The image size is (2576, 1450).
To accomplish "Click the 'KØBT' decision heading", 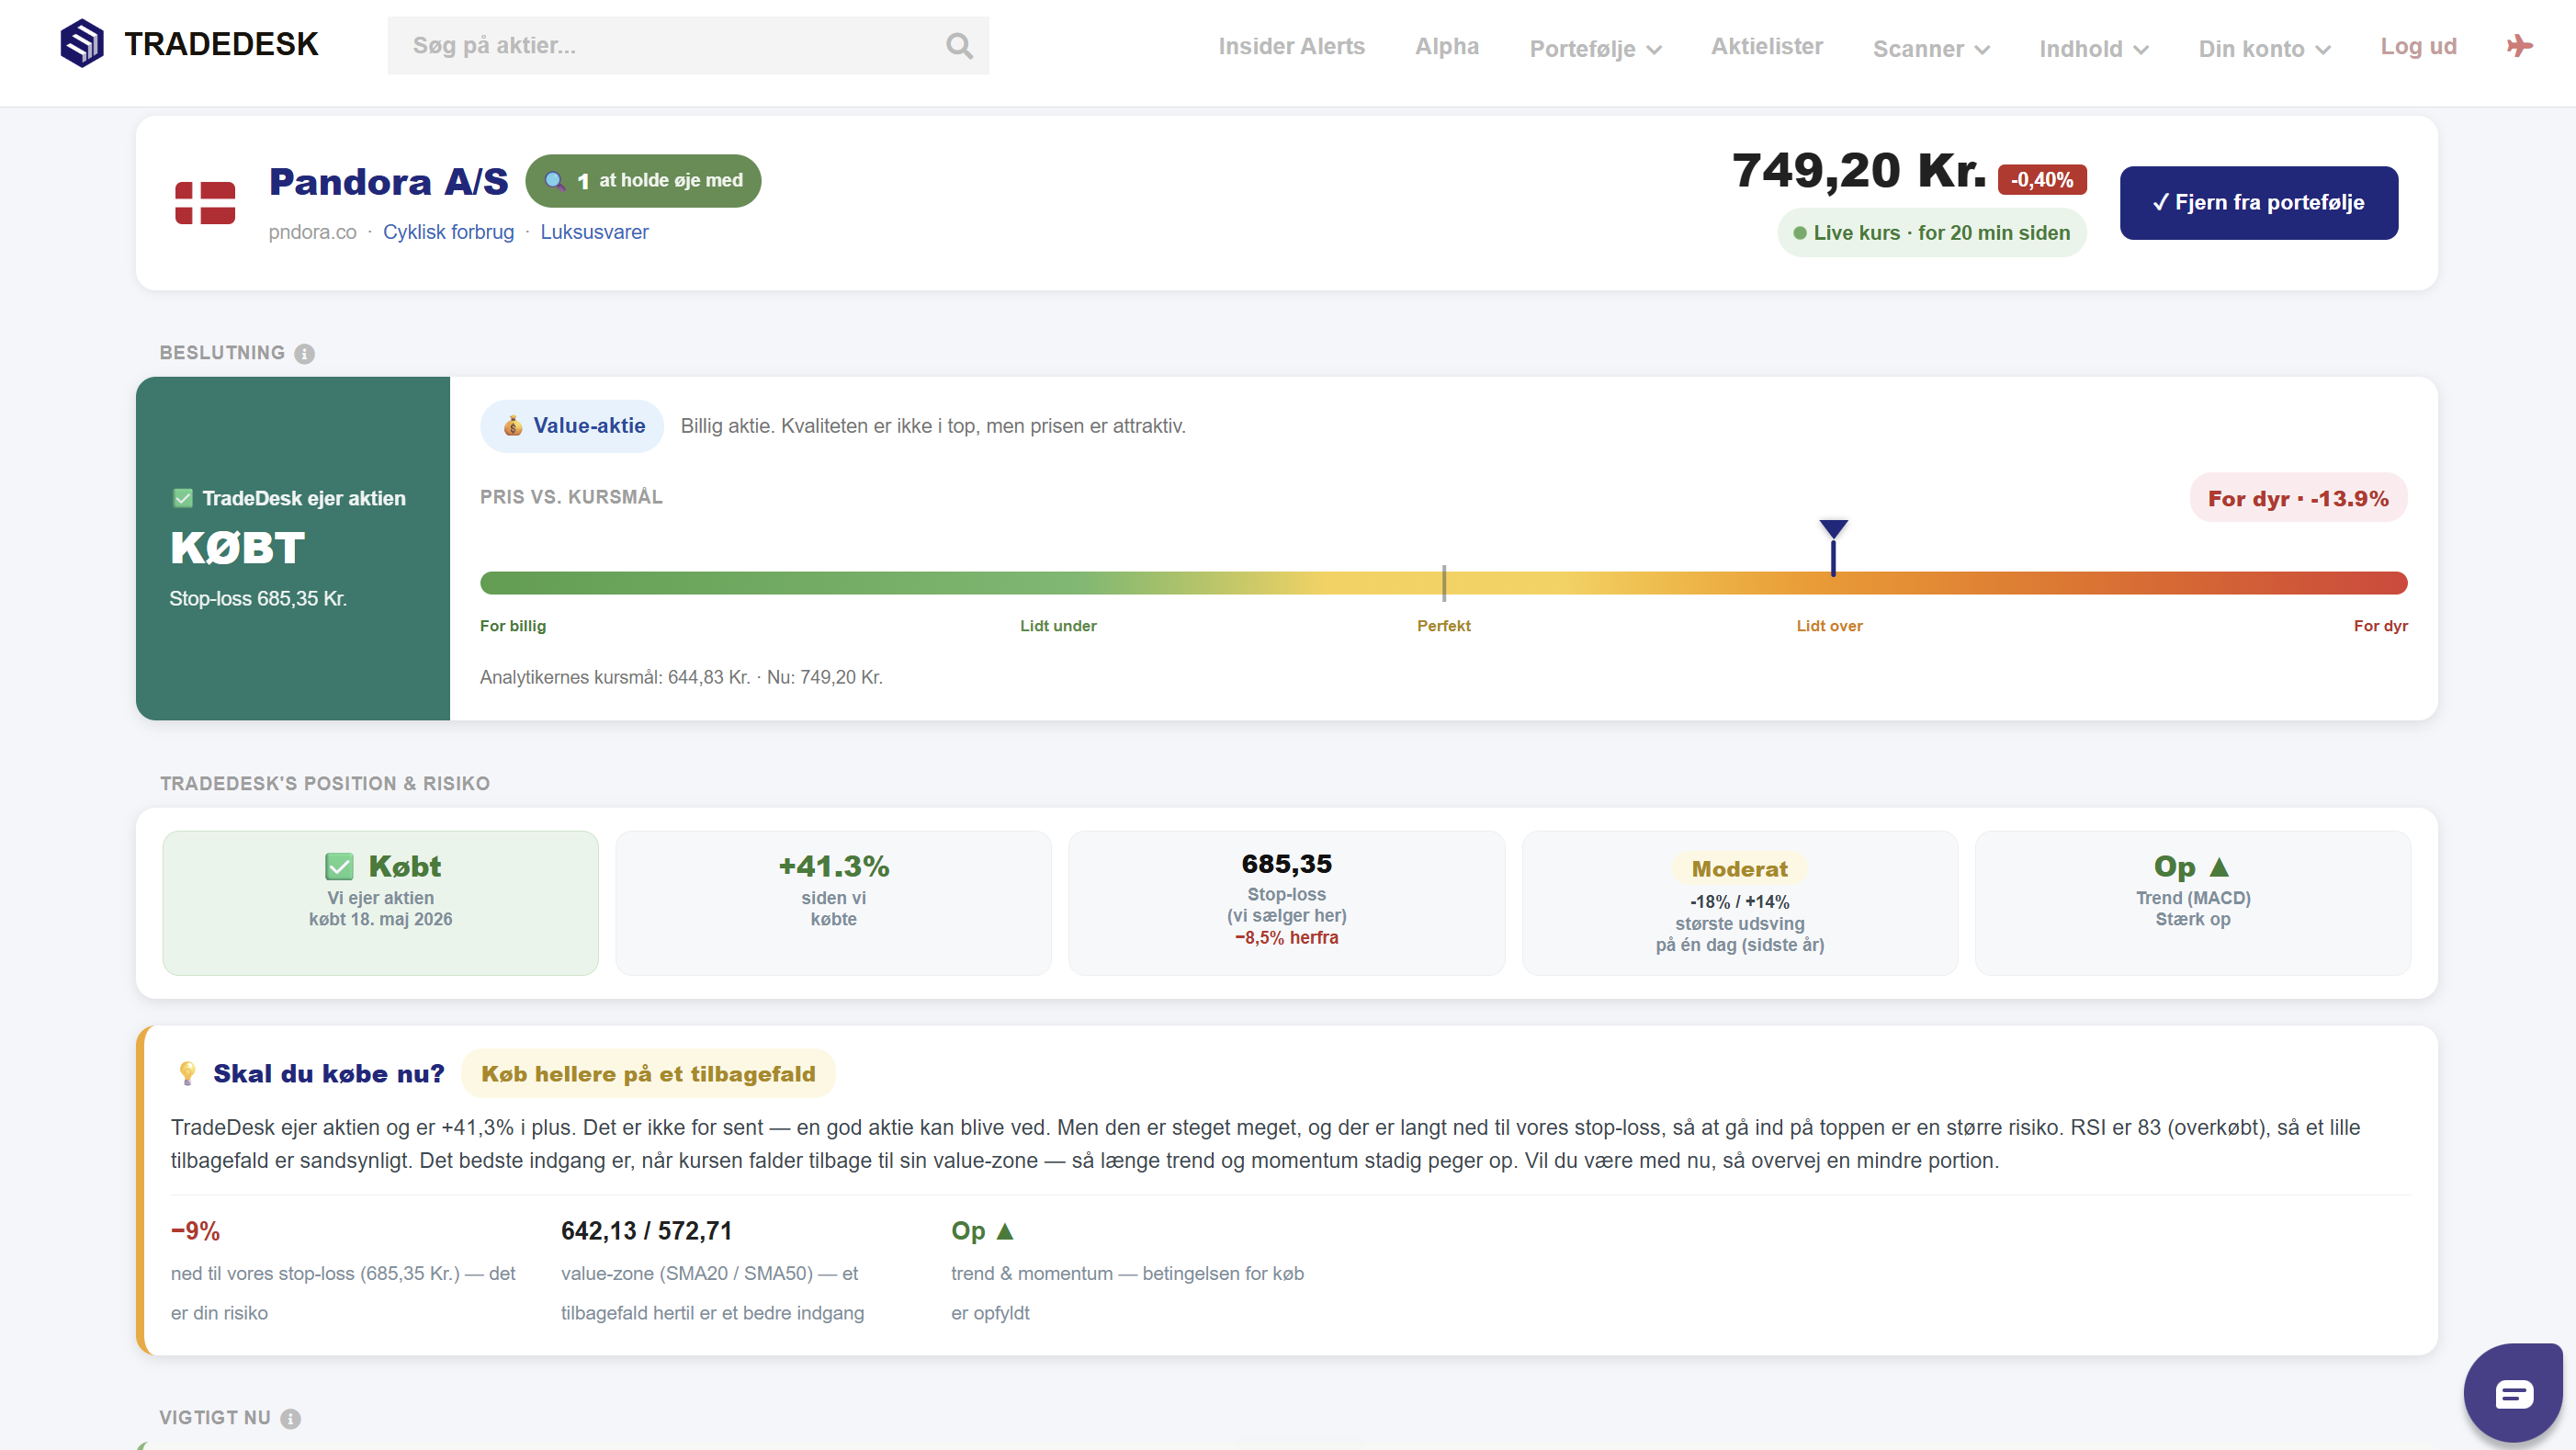I will pyautogui.click(x=237, y=548).
